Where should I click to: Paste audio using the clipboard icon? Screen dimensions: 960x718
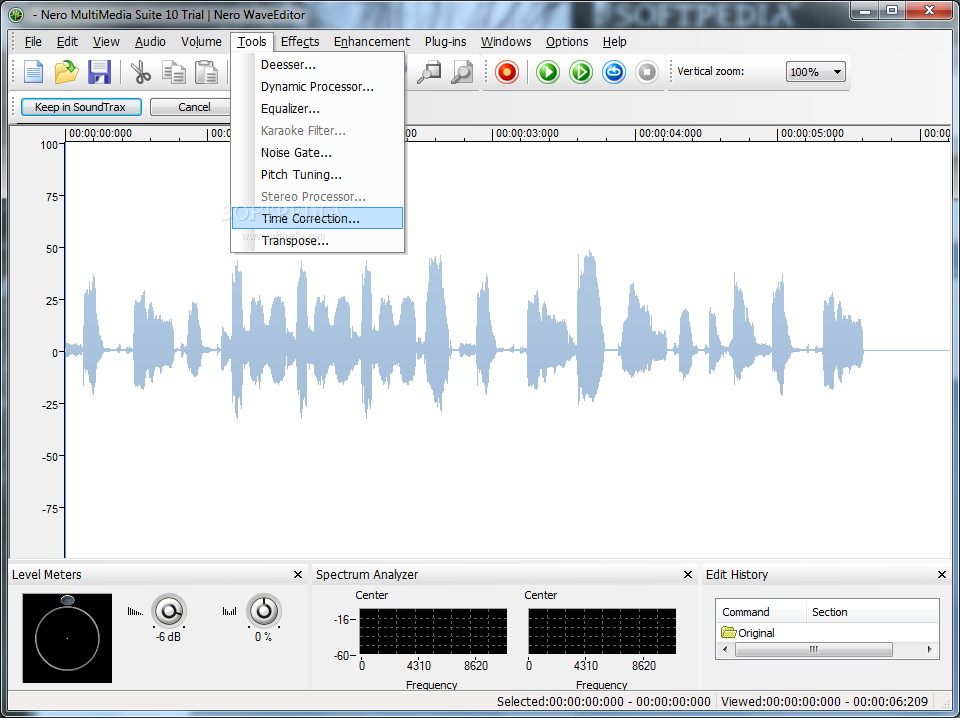pos(207,72)
